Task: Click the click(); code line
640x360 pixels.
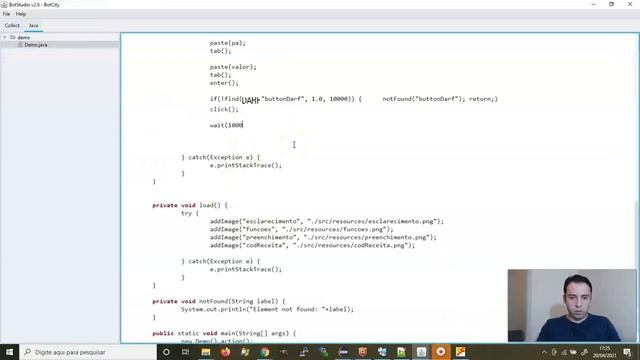Action: tap(224, 109)
